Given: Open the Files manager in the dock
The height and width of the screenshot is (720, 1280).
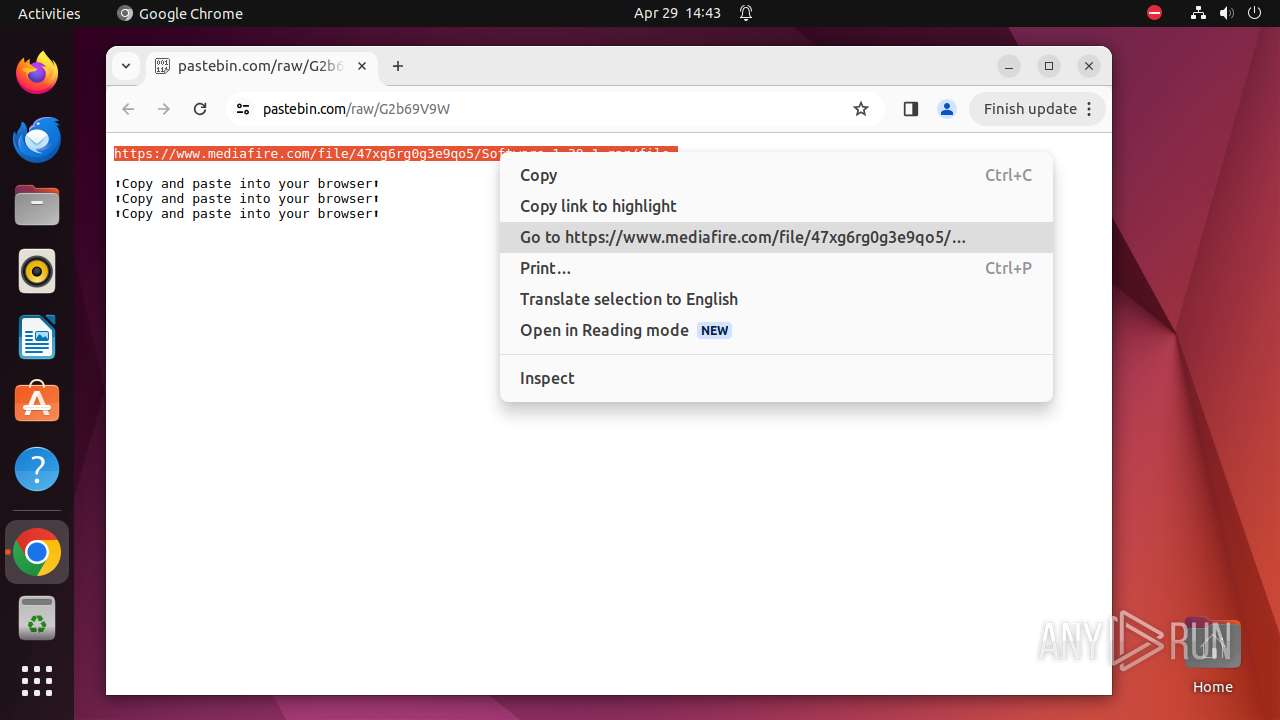Looking at the screenshot, I should coord(37,205).
